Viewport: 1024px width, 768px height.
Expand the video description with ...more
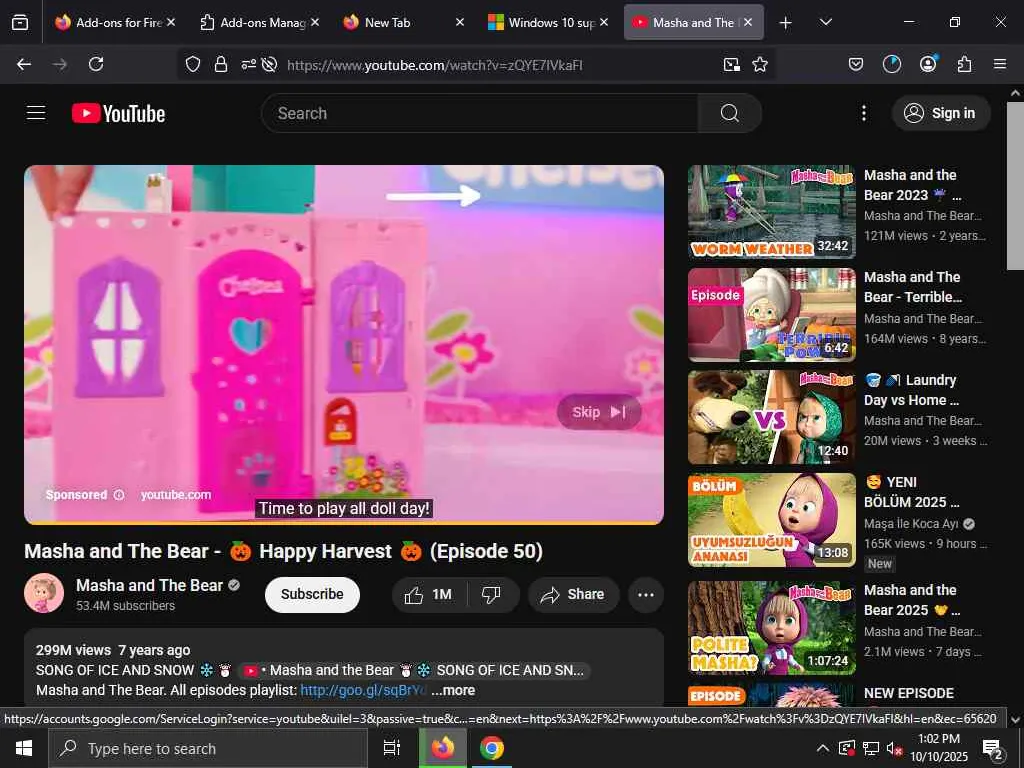coord(453,690)
